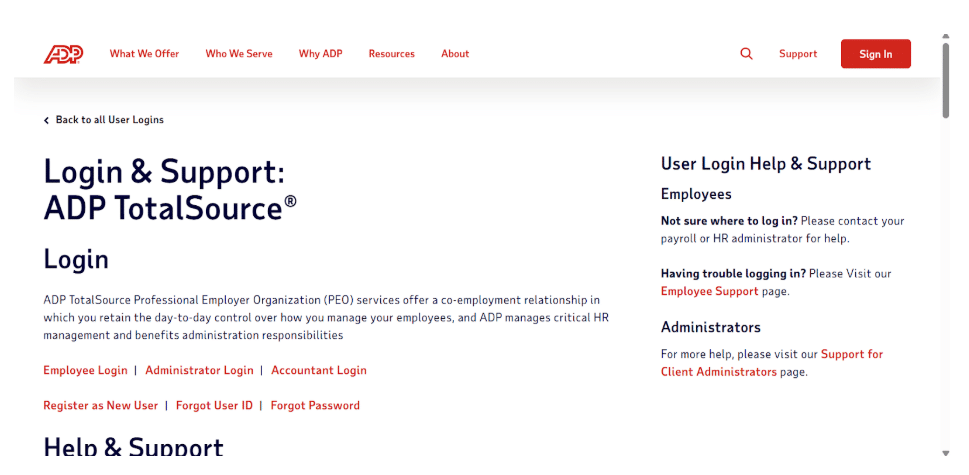Click the 'Having trouble logging in?' text
Screen dimensions: 969x475
(734, 273)
